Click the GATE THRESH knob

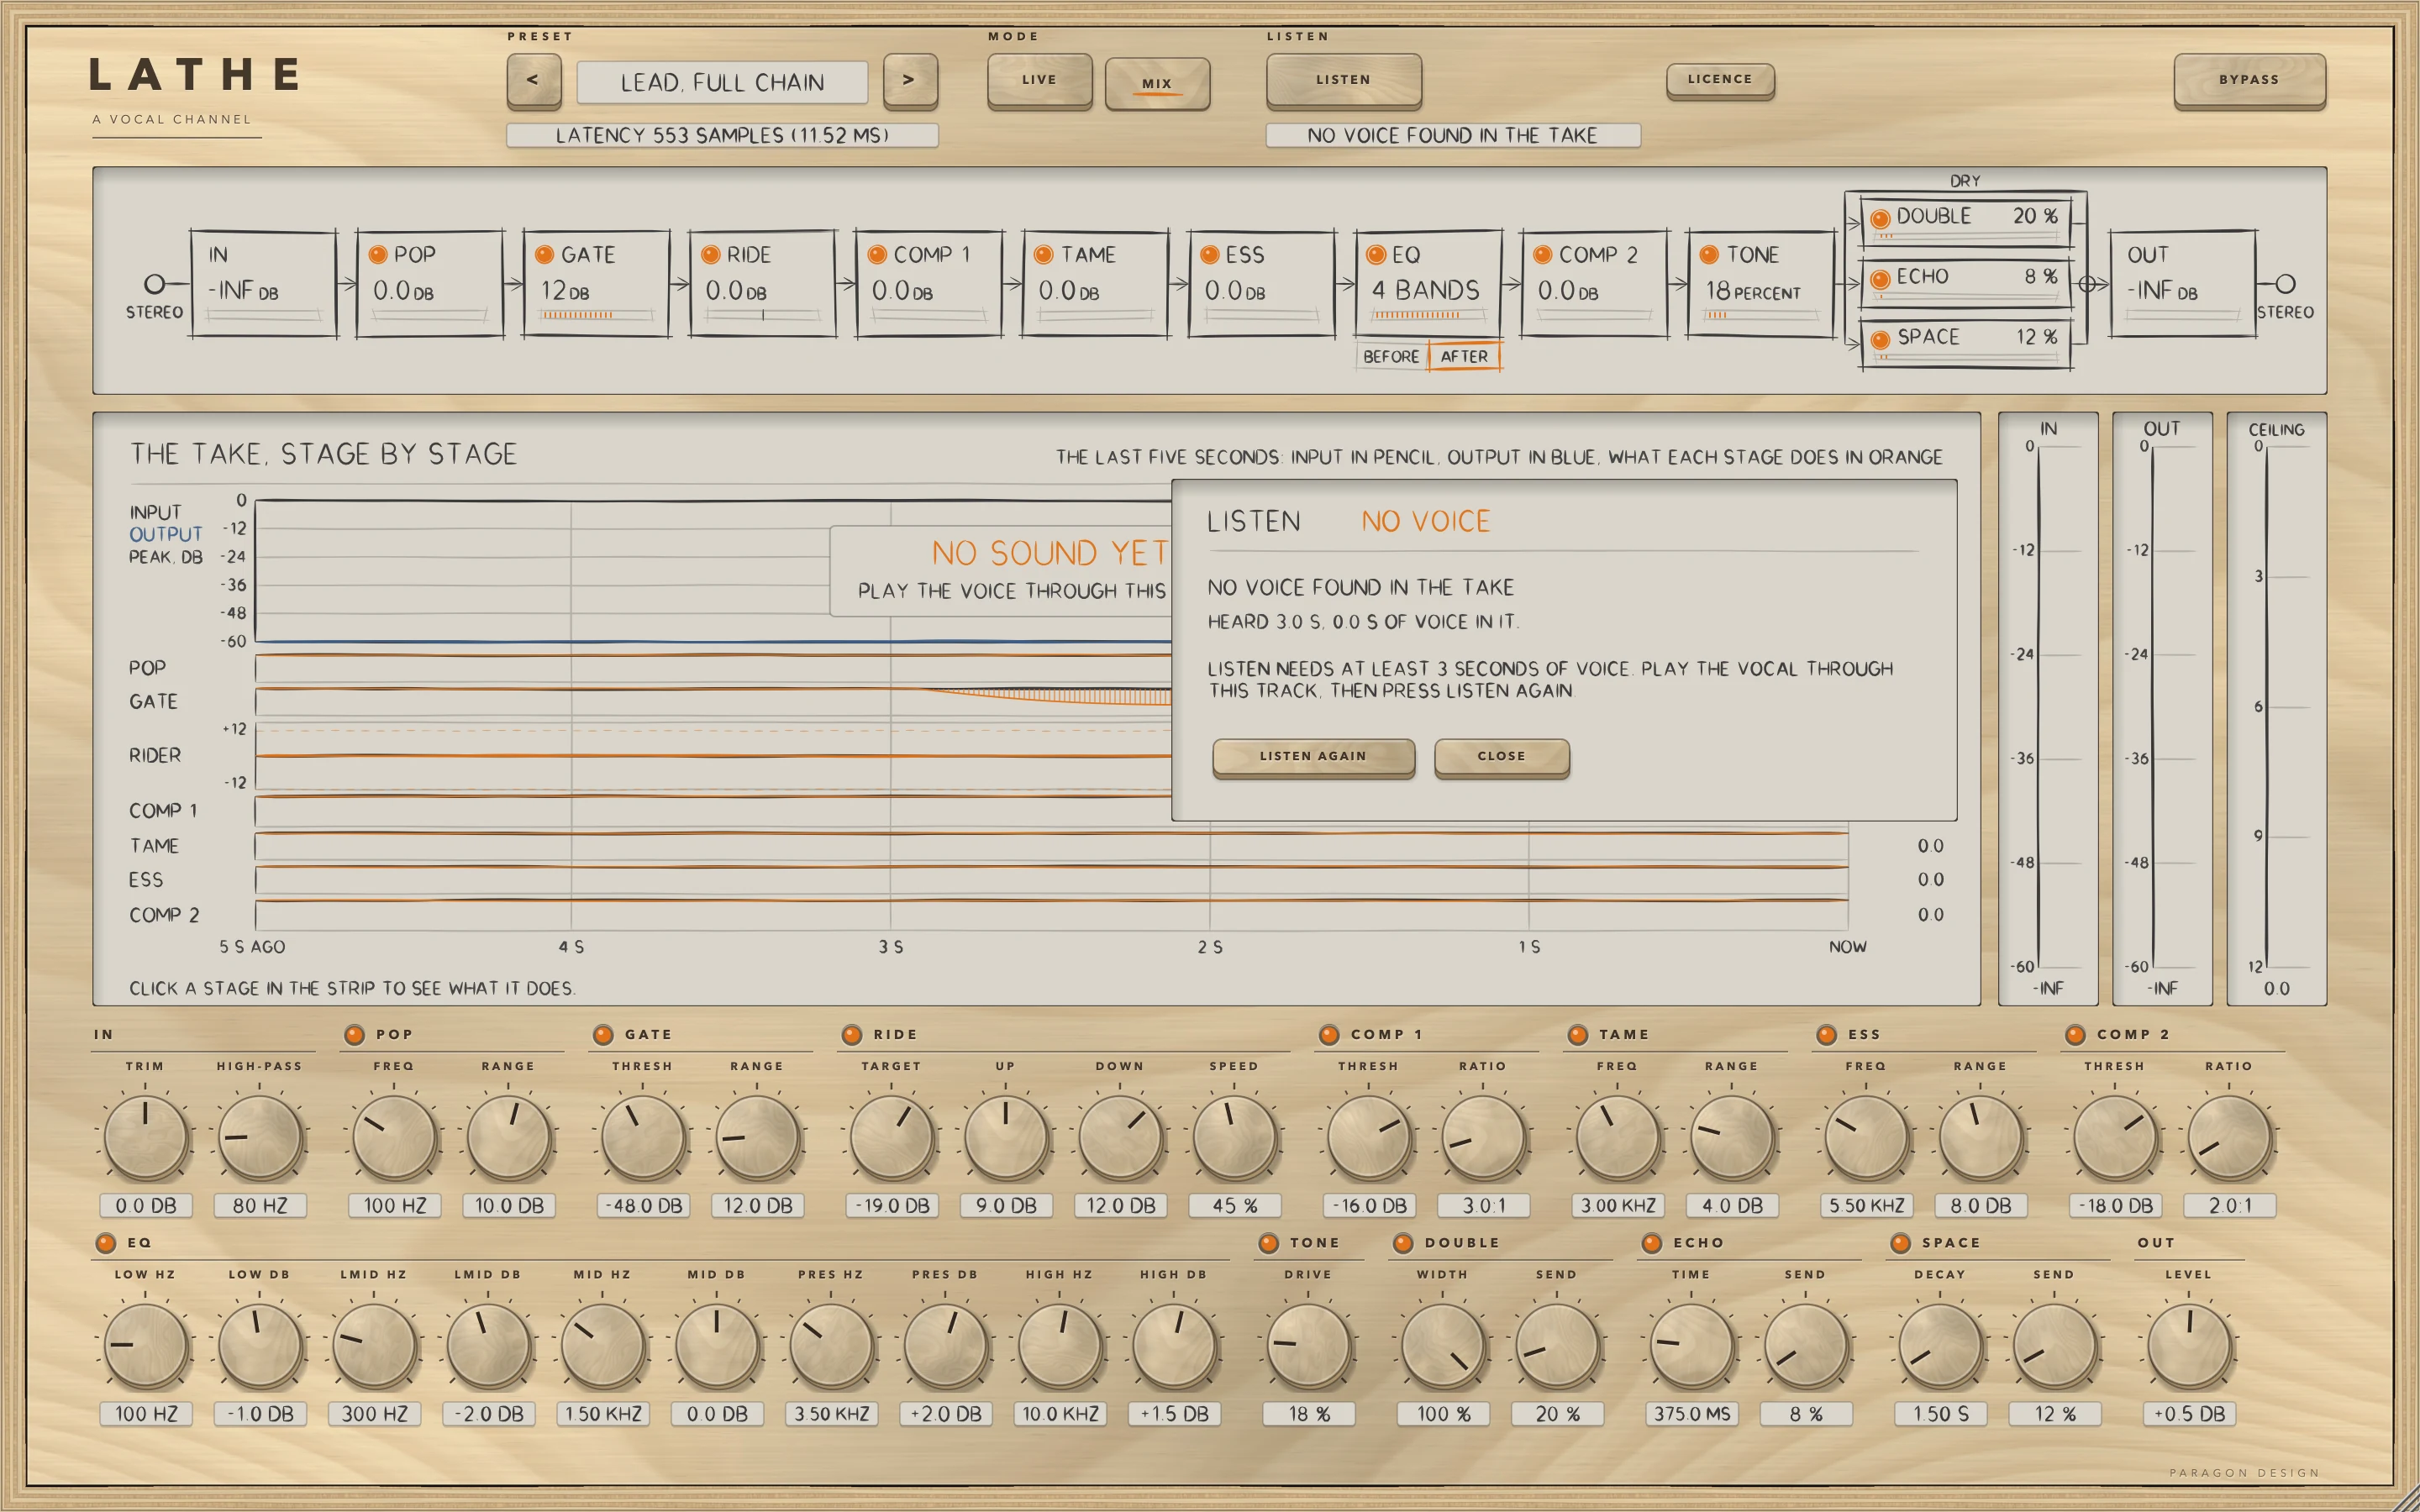pos(643,1138)
